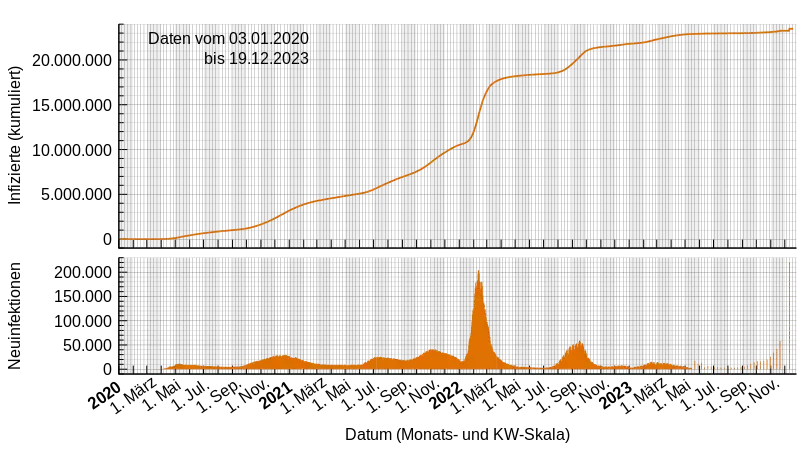The width and height of the screenshot is (801, 451).
Task: Click the "1. März" label directly after 2021
Action: click(x=304, y=396)
